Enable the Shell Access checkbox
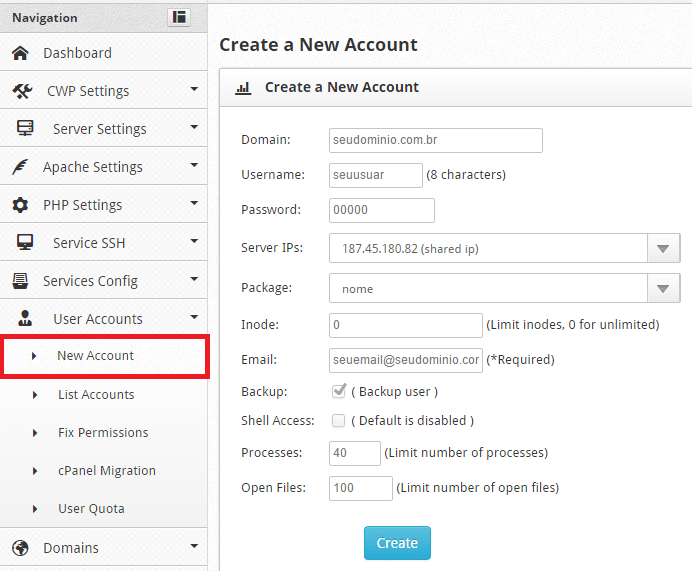This screenshot has height=571, width=692. coord(338,421)
